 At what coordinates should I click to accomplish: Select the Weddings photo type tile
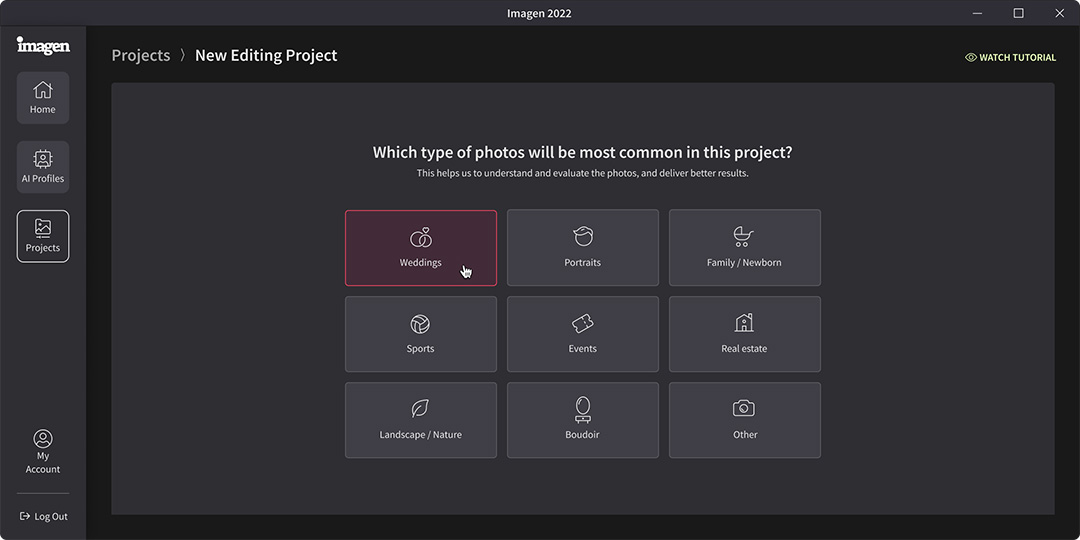coord(421,248)
